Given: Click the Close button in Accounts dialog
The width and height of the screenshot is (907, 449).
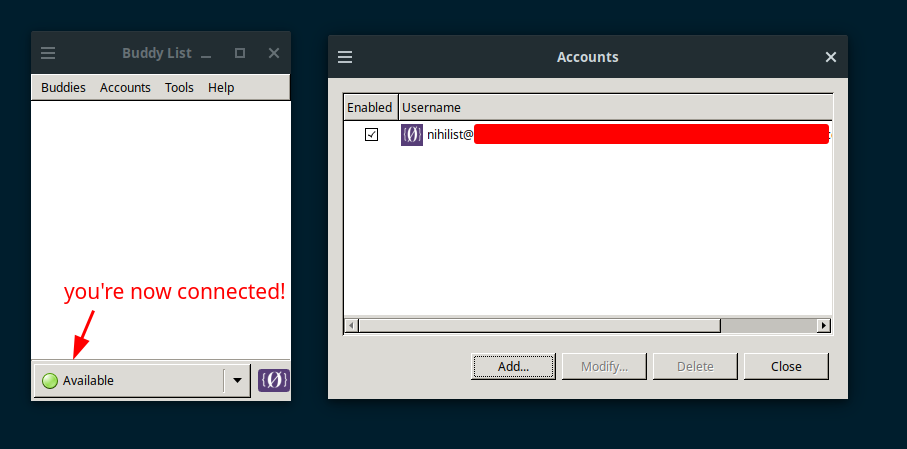Looking at the screenshot, I should point(786,366).
